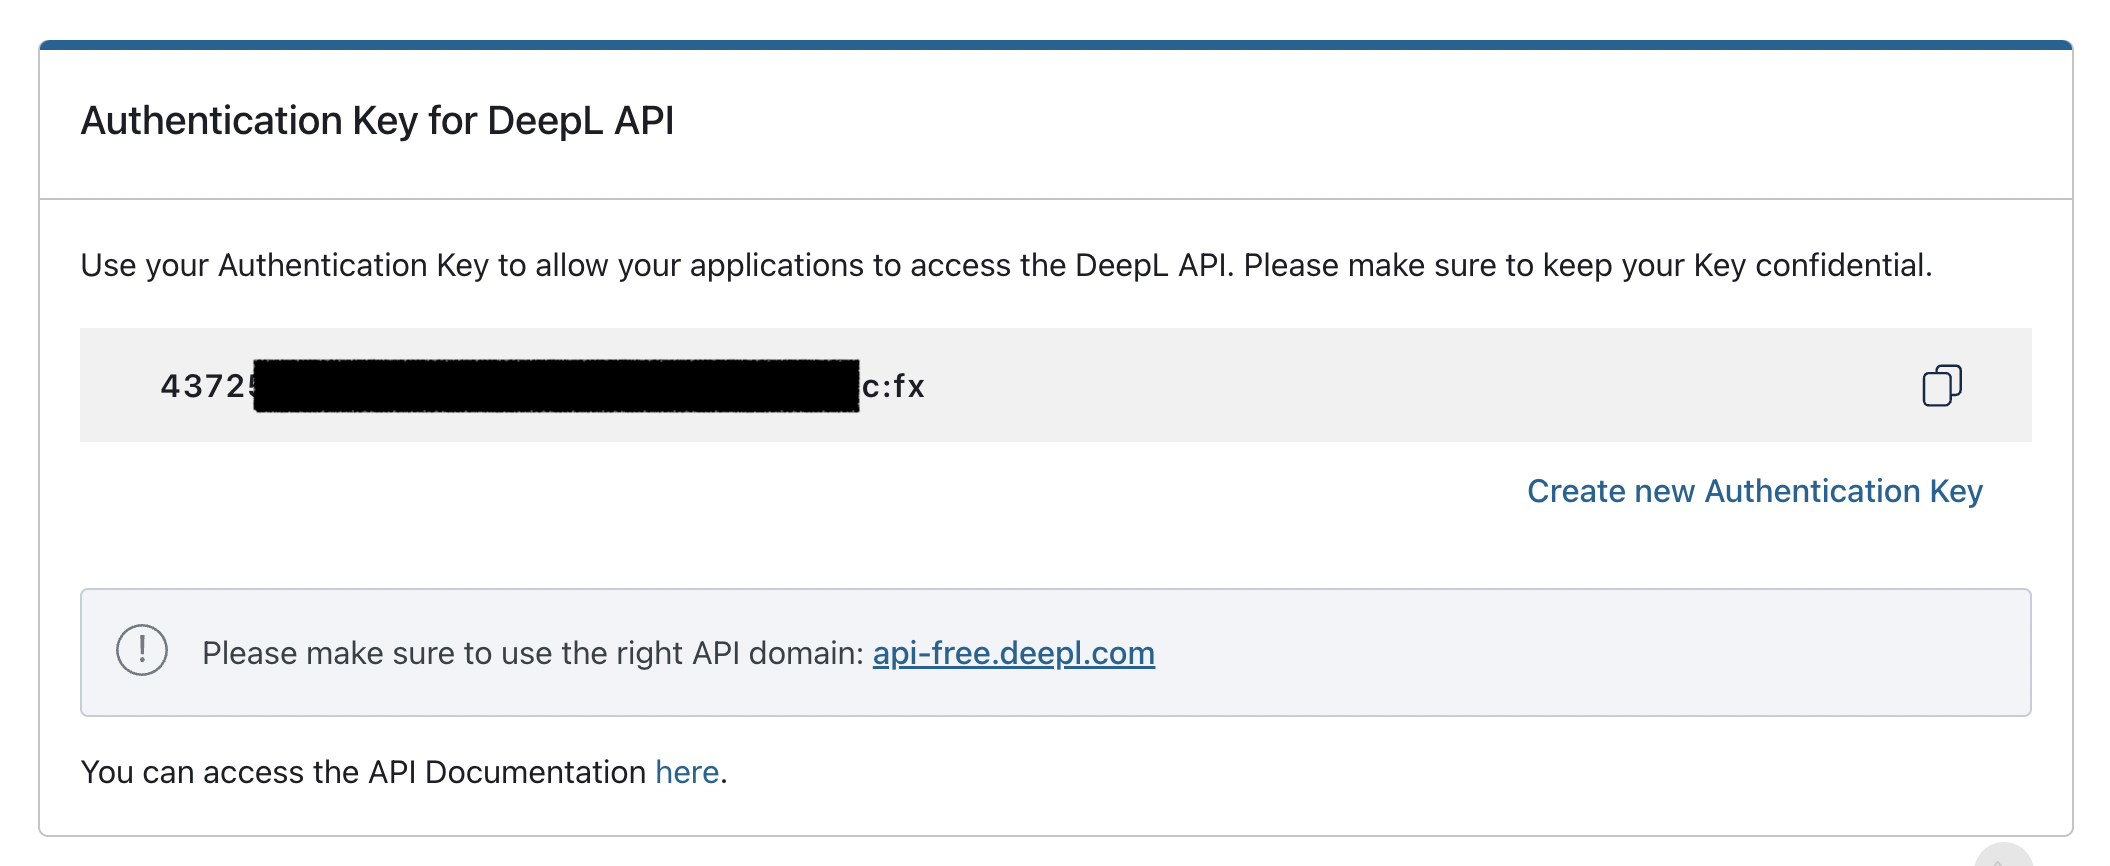
Task: Click the "Please make sure to keep your Key confidential" sentence
Action: click(x=1587, y=265)
